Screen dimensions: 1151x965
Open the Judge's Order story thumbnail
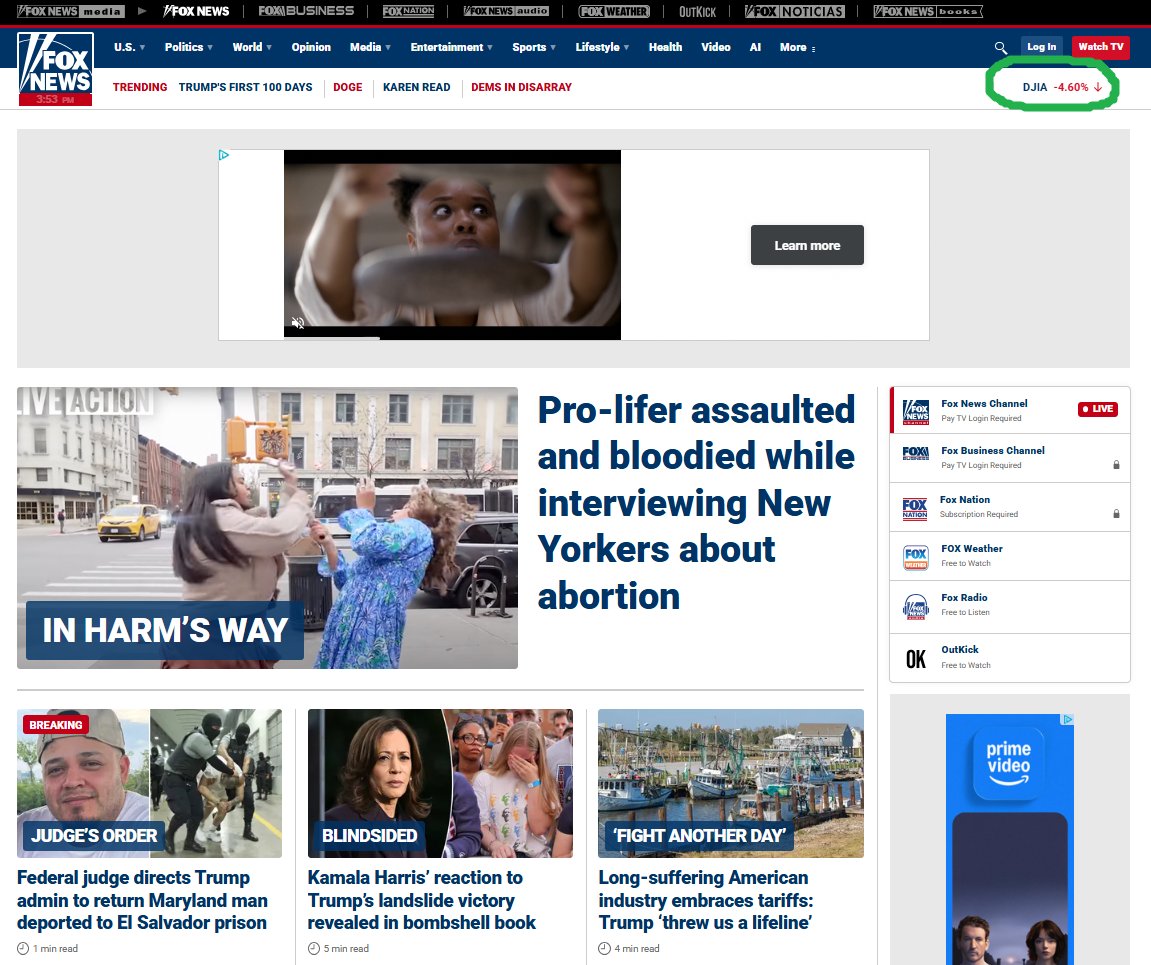tap(149, 783)
